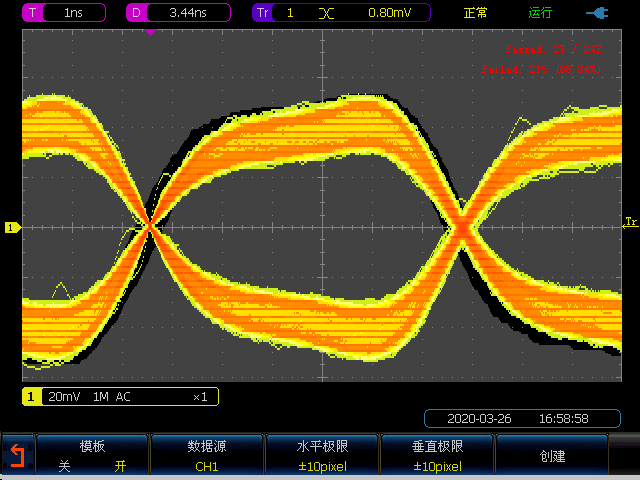Open the 数据源 CH1 source selector
The width and height of the screenshot is (640, 480).
207,456
